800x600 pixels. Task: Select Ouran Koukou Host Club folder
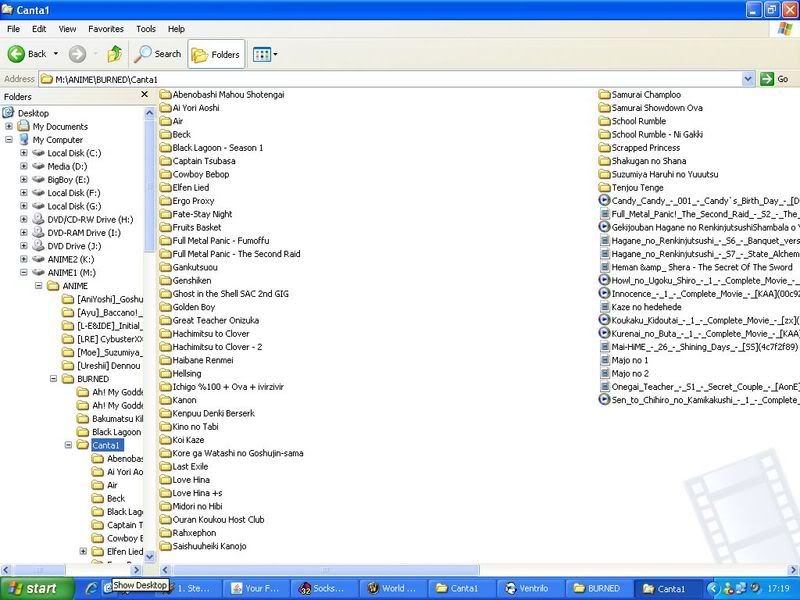tap(211, 519)
